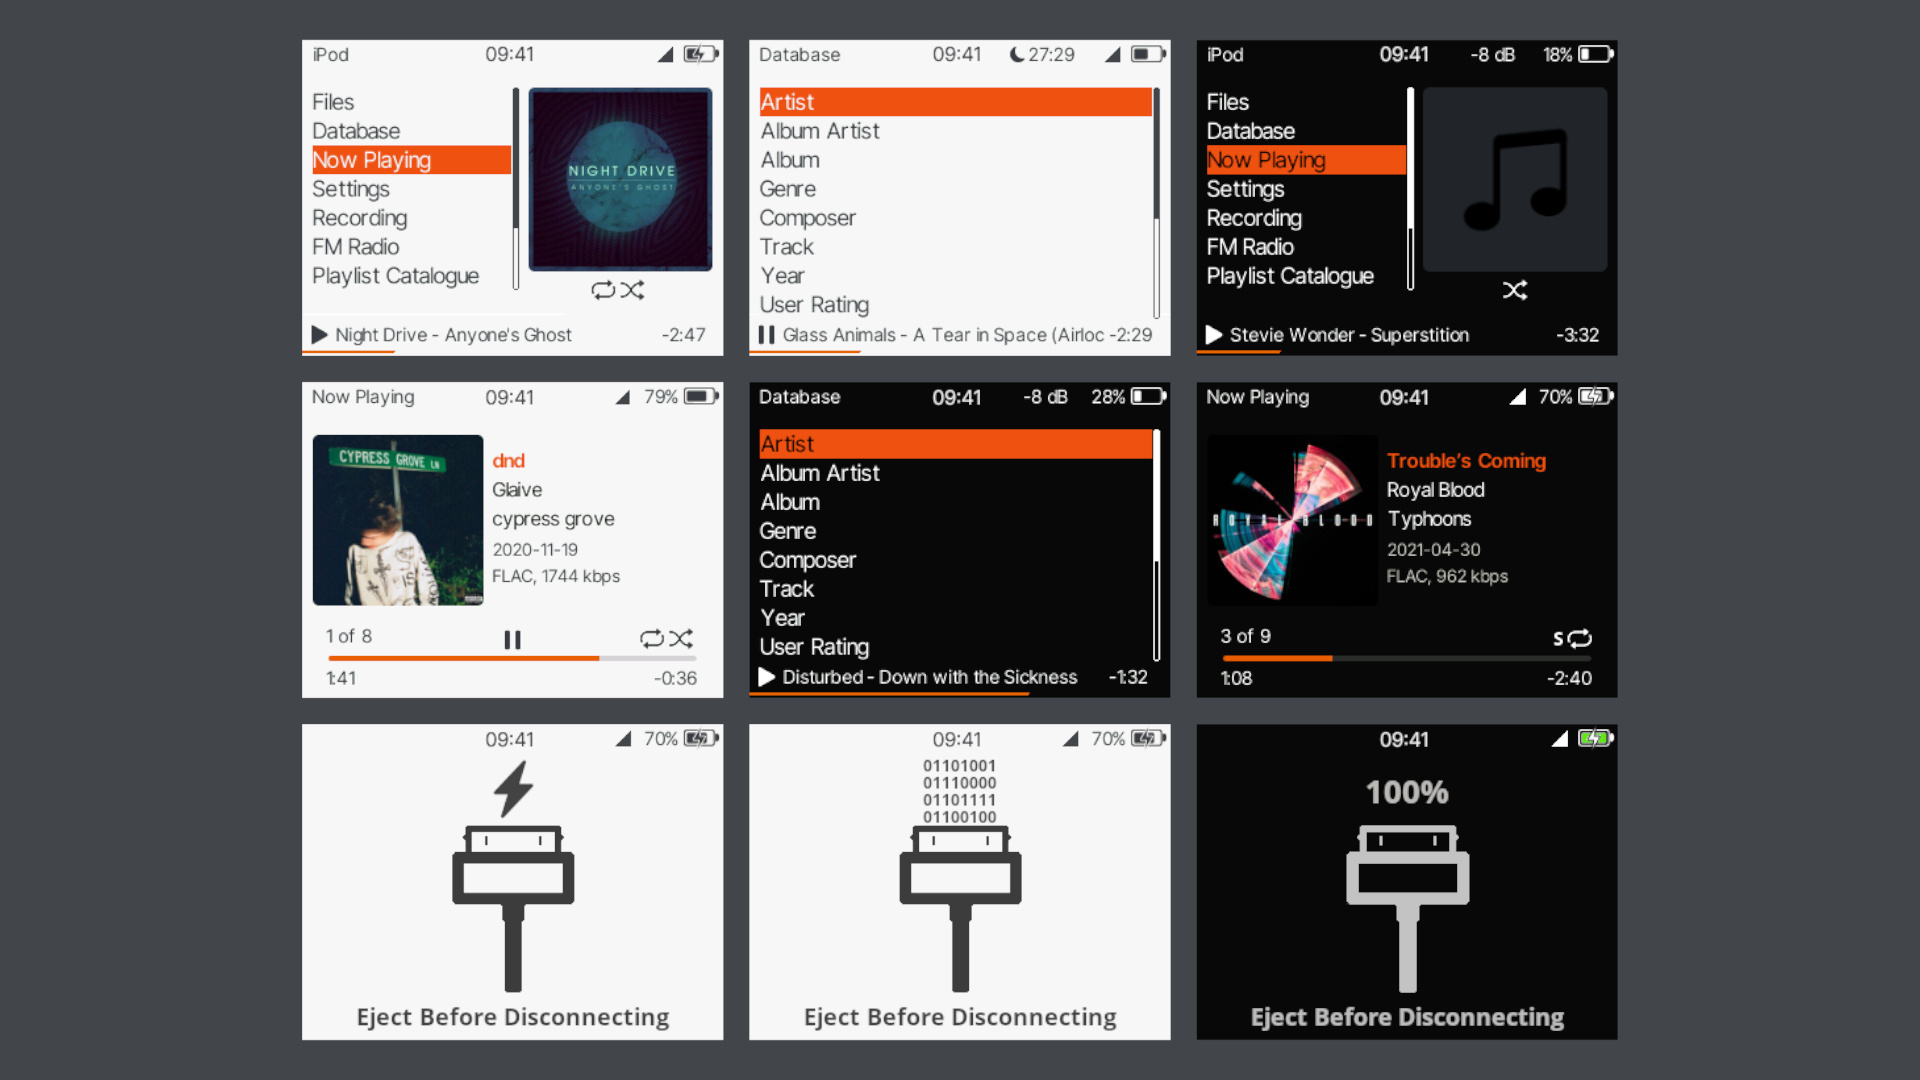The width and height of the screenshot is (1920, 1080).
Task: Click the Night Drive album art thumbnail
Action: [x=620, y=179]
